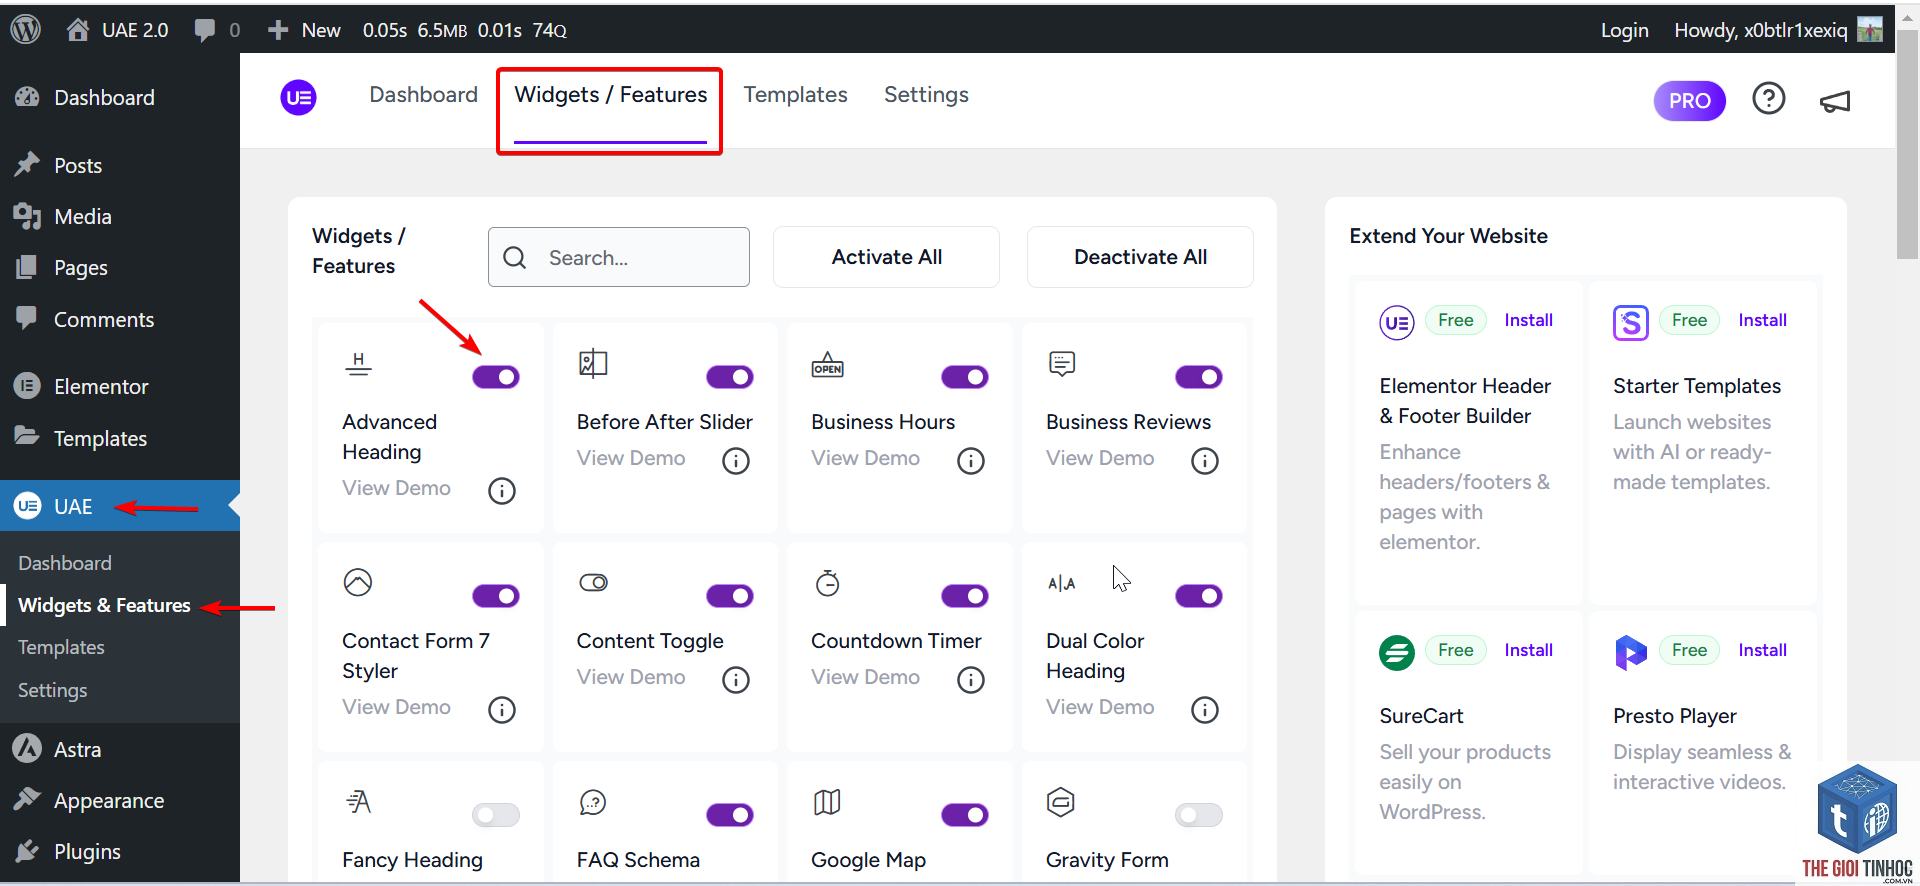Click the Presto Player logo icon
Viewport: 1920px width, 886px height.
pos(1631,653)
